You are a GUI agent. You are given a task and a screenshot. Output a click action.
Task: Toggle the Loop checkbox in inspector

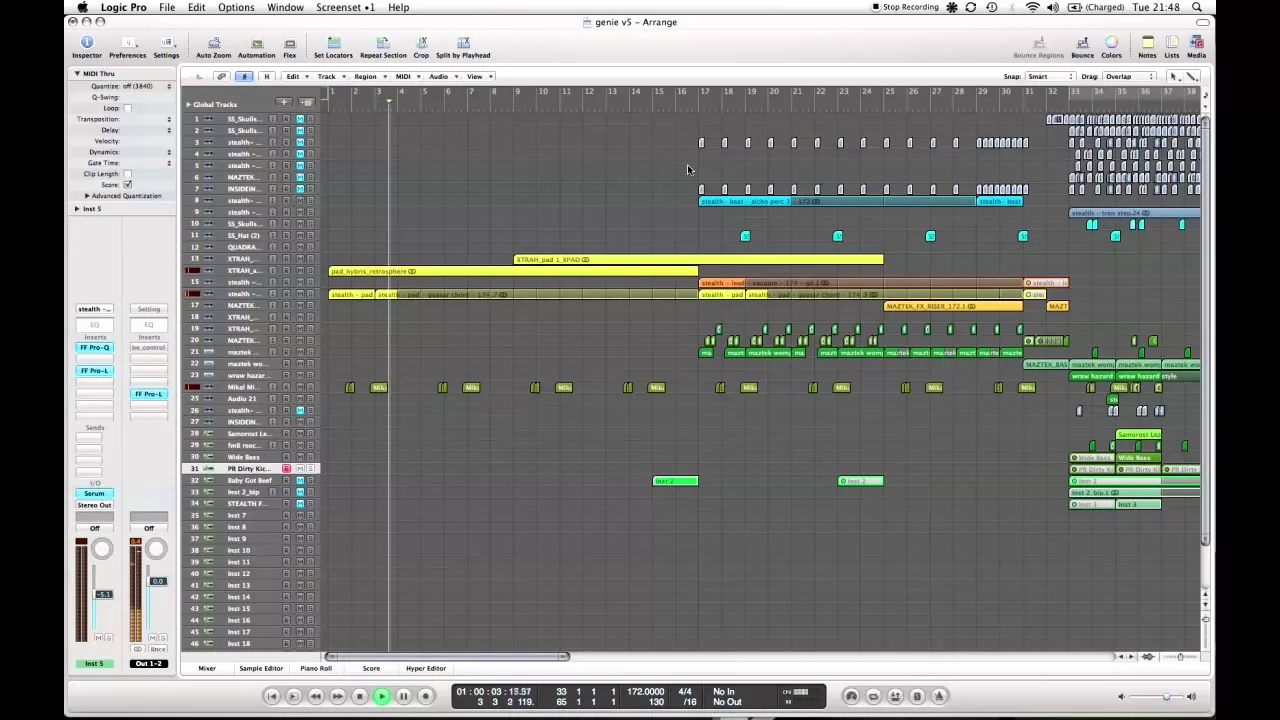[x=127, y=108]
